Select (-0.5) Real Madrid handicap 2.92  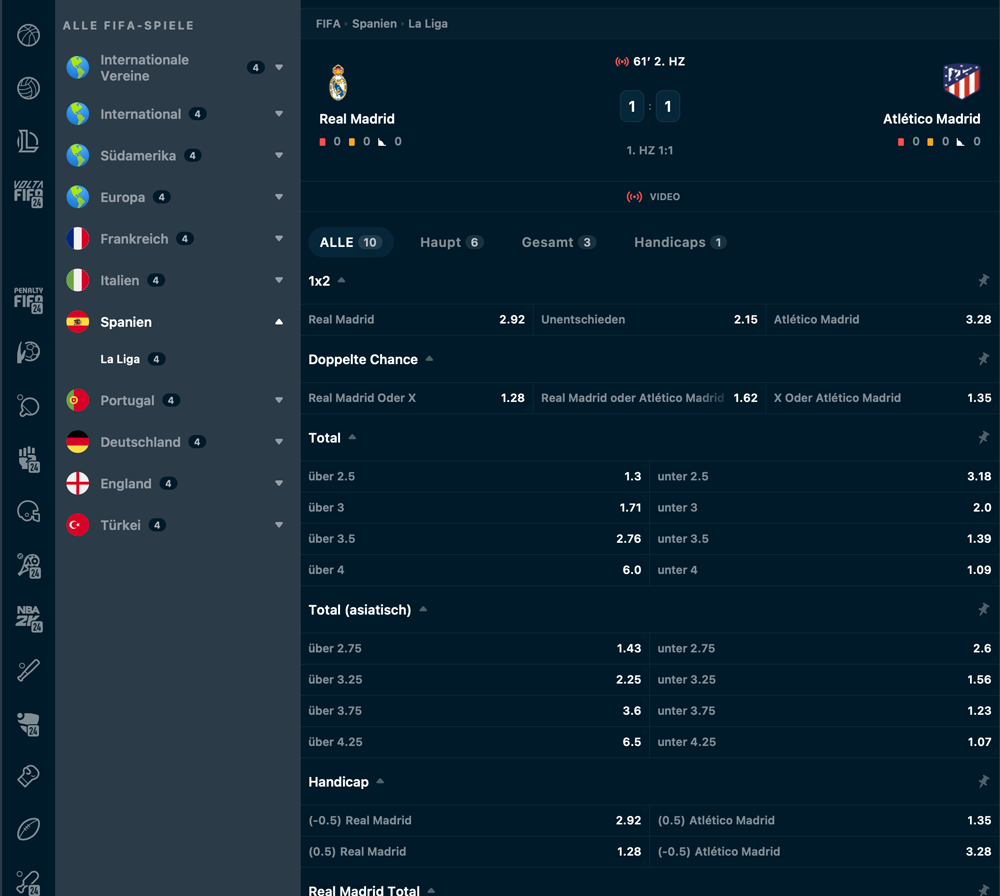tap(475, 821)
